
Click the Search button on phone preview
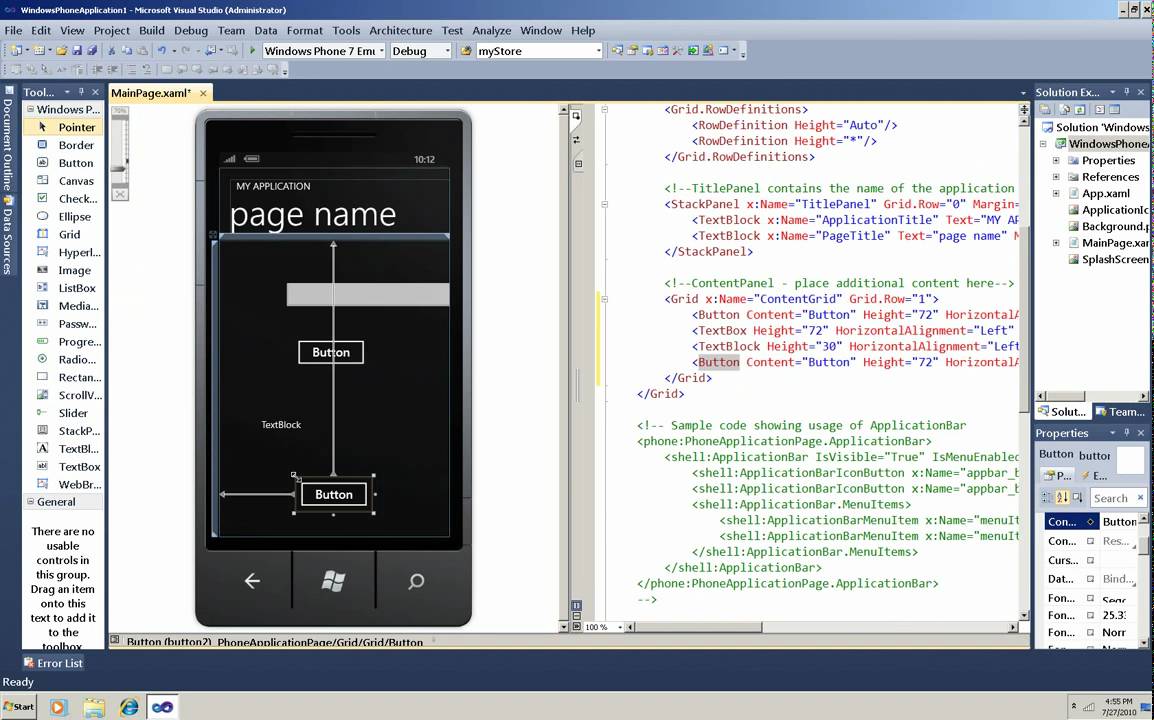416,582
